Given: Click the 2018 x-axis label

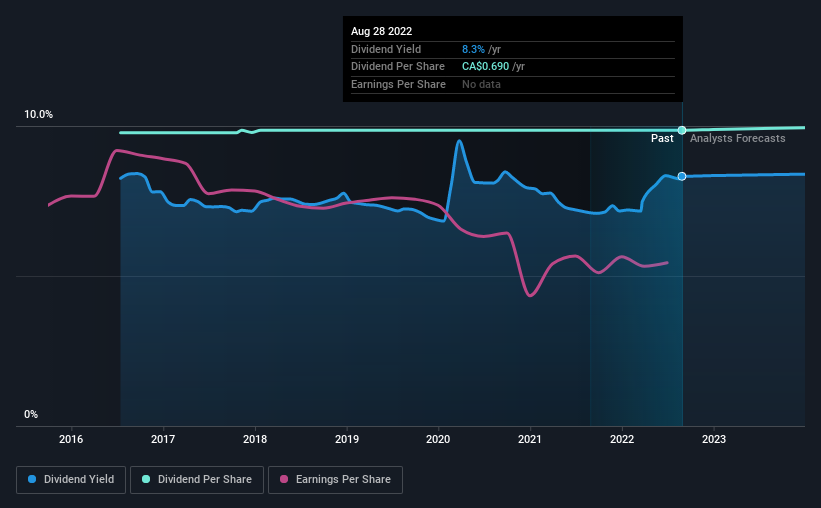Looking at the screenshot, I should (x=255, y=439).
